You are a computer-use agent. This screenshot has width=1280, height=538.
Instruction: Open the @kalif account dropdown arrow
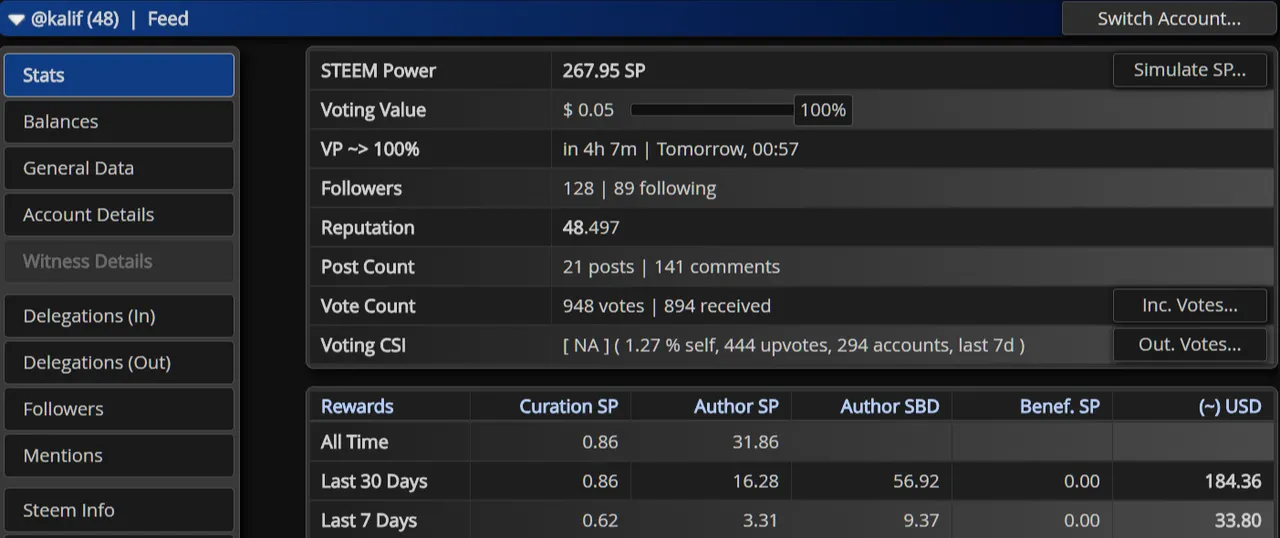[x=16, y=19]
